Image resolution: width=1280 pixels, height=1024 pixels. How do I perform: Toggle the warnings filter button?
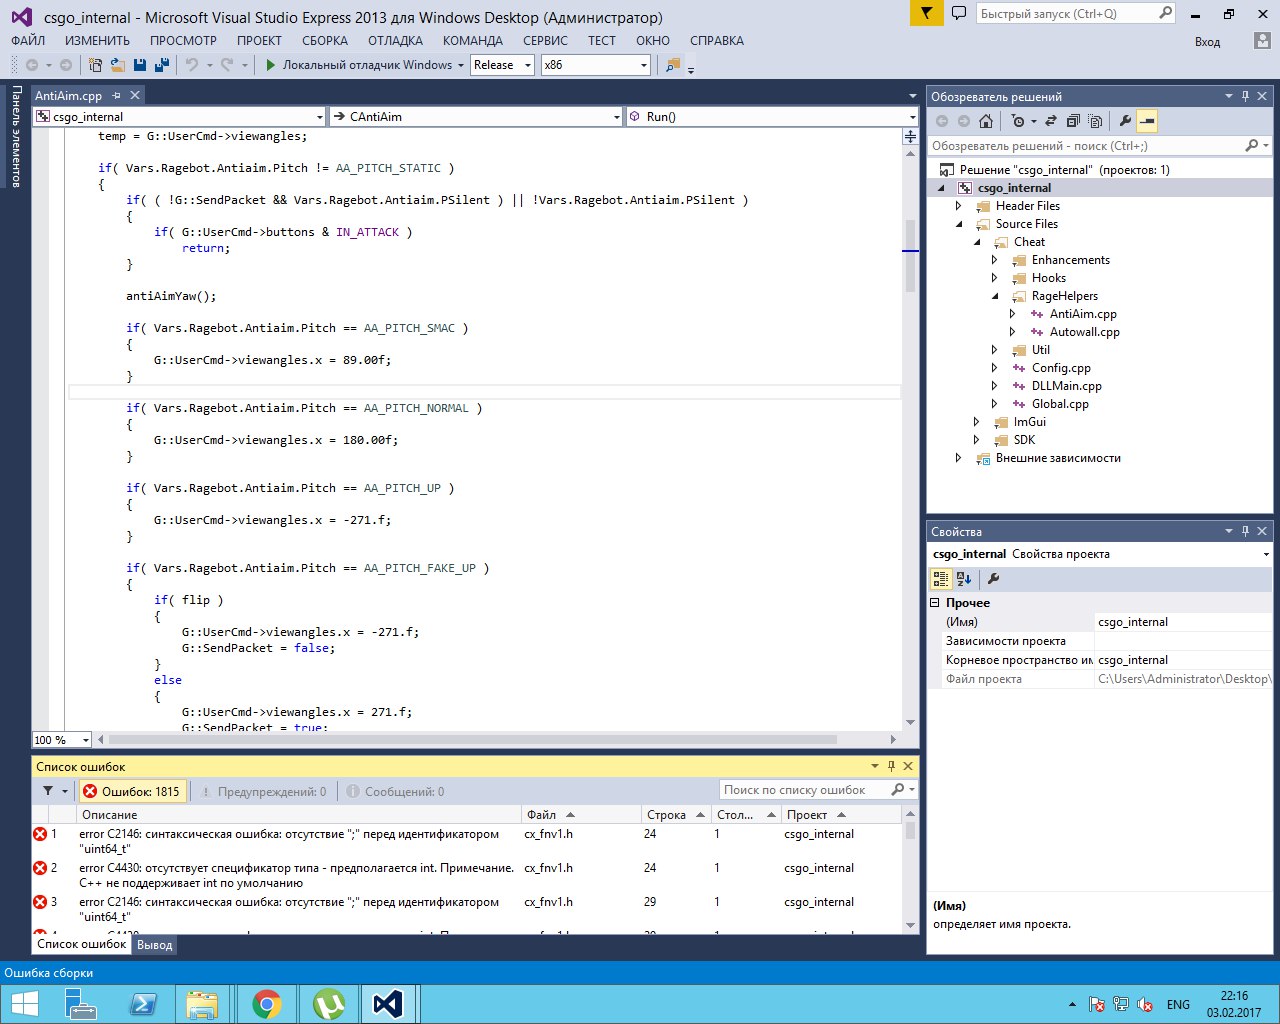pyautogui.click(x=264, y=791)
